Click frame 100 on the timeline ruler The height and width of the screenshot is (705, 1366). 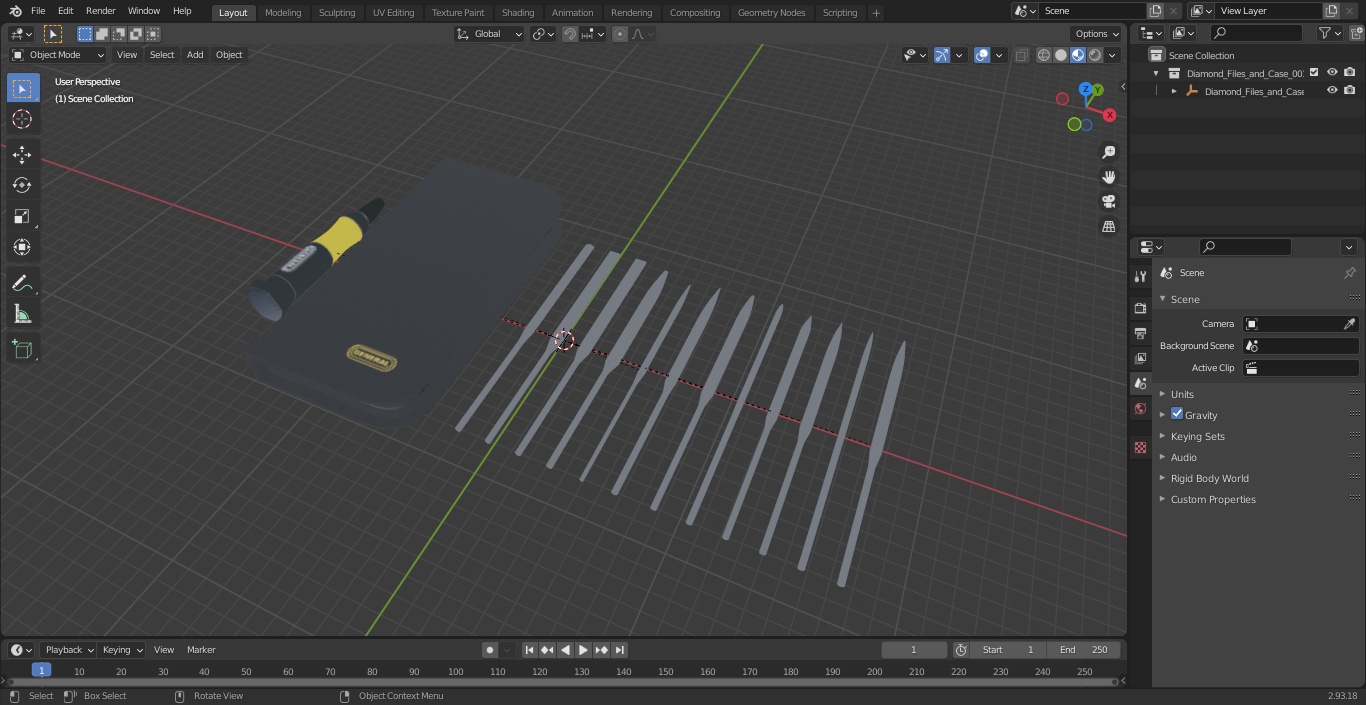[456, 671]
